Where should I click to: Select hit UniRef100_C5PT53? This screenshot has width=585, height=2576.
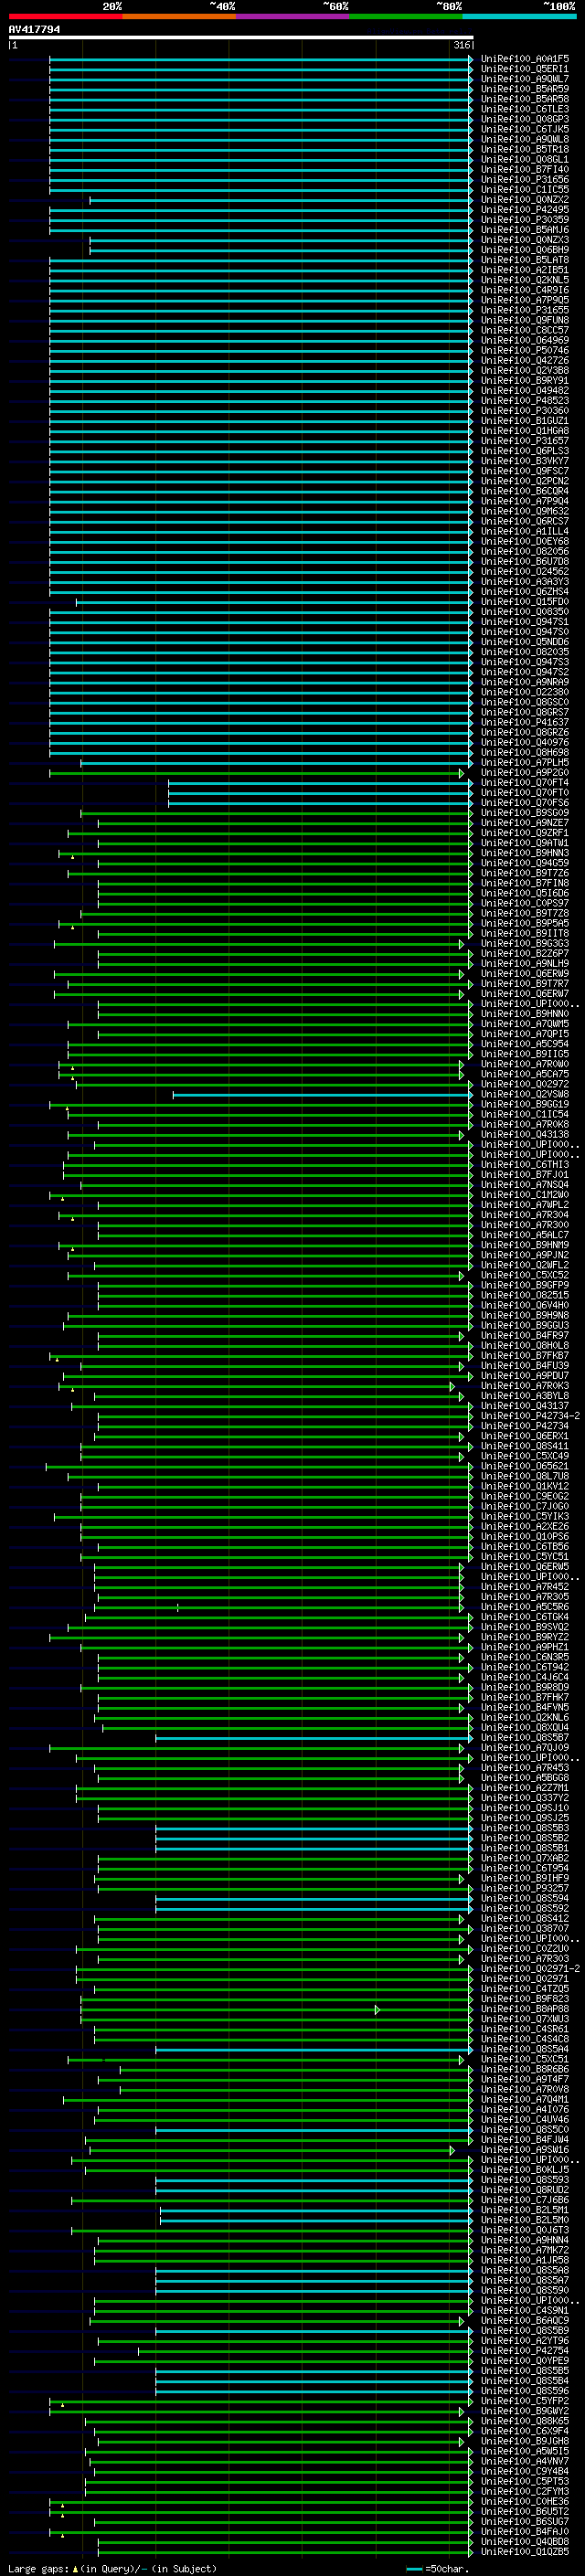525,2483
